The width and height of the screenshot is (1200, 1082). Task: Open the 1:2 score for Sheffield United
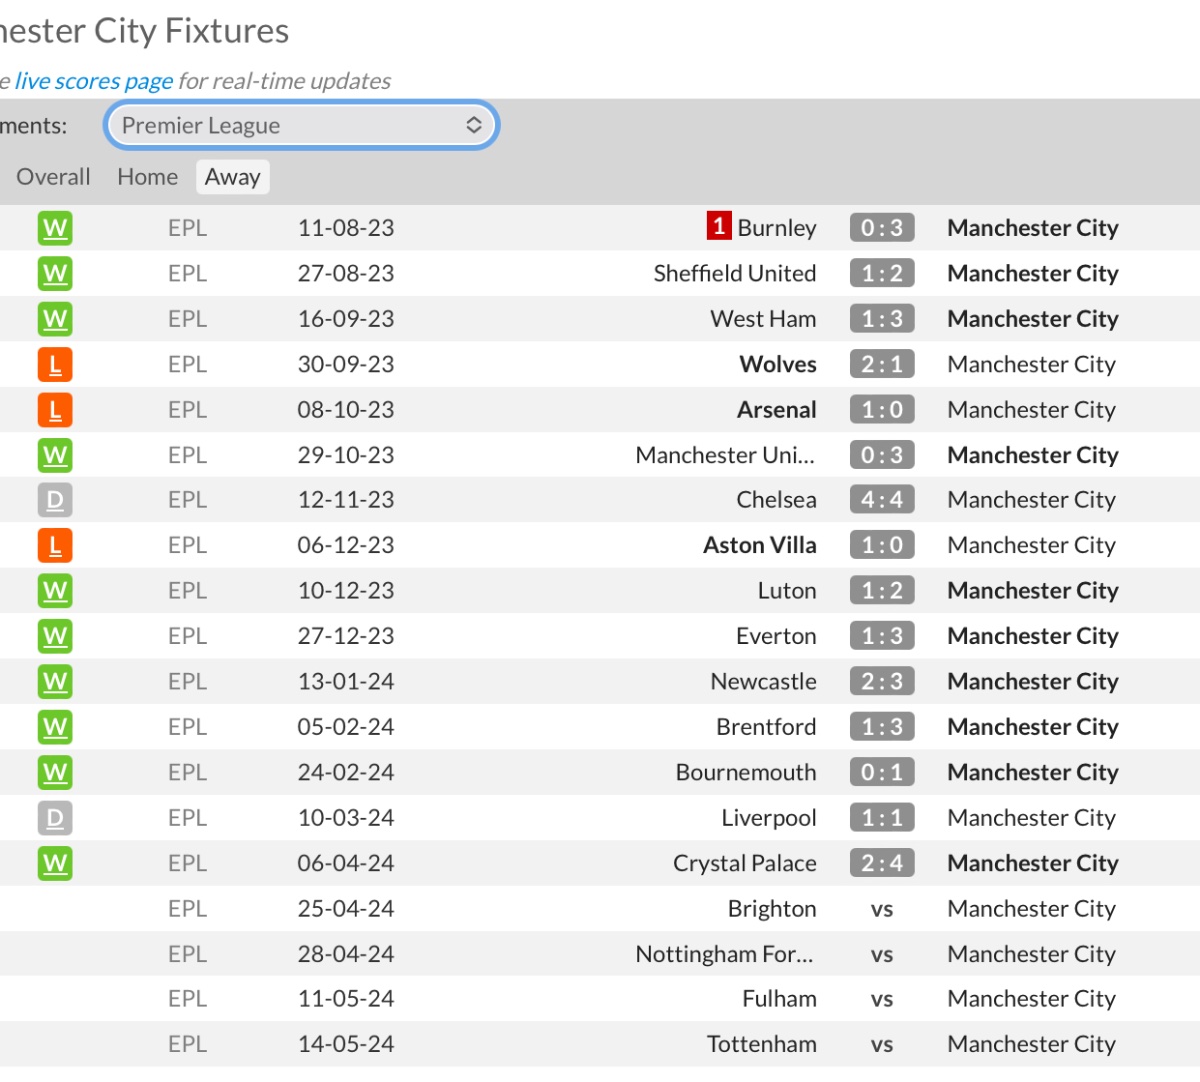882,273
